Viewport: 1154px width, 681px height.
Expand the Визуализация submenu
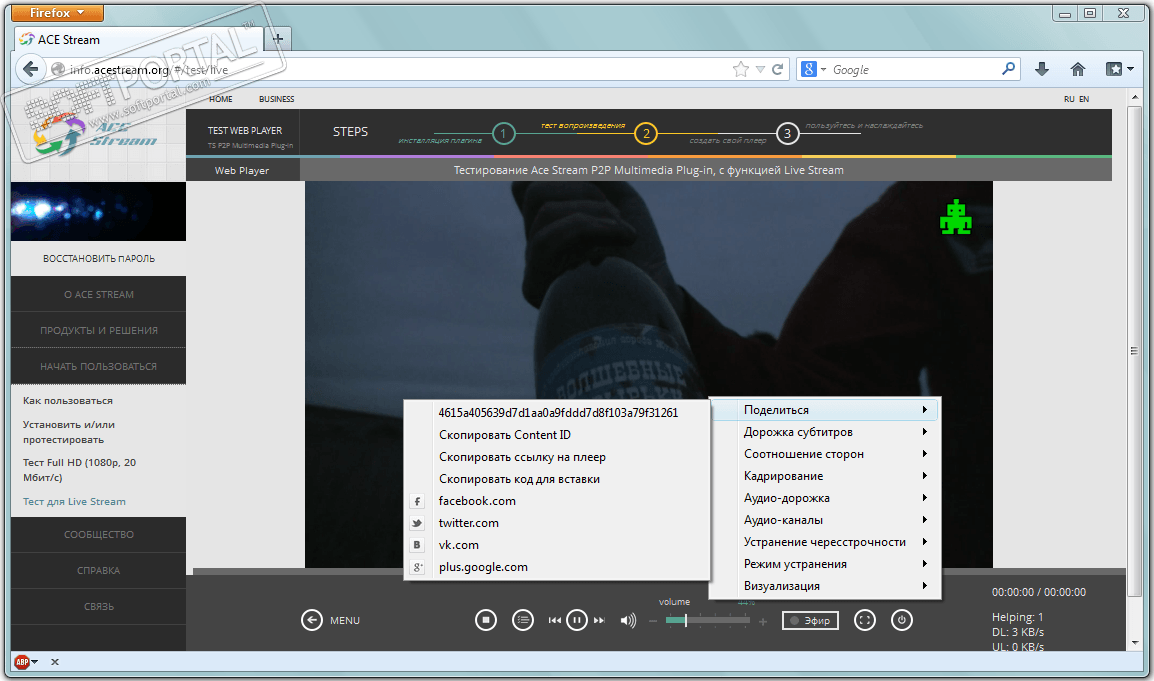(825, 586)
